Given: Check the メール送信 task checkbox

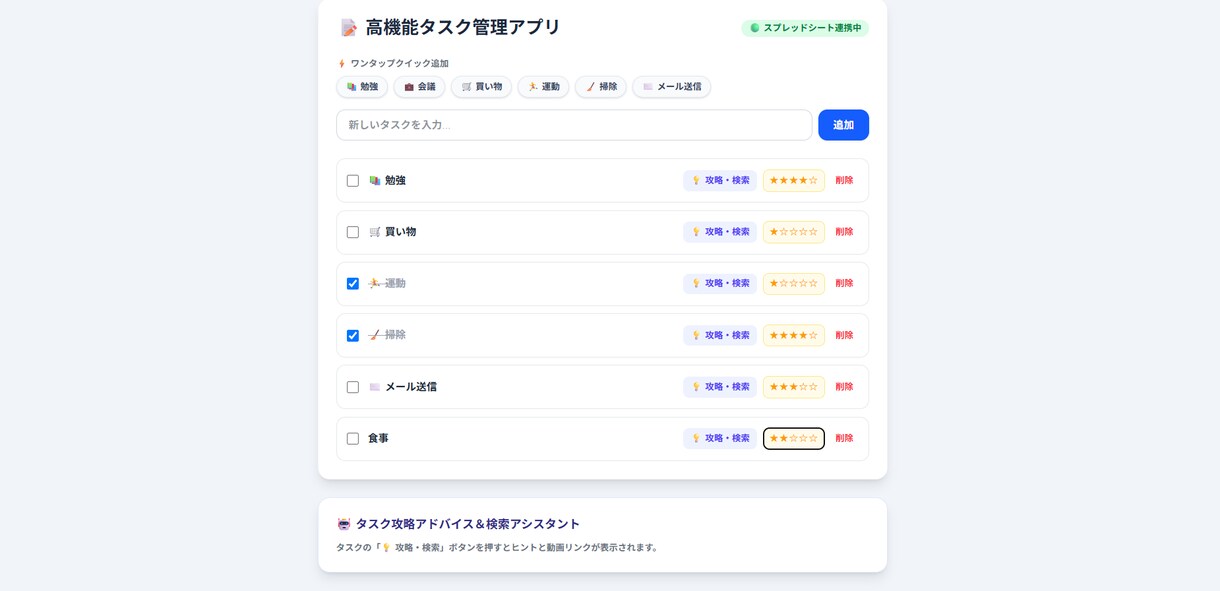Looking at the screenshot, I should tap(353, 387).
